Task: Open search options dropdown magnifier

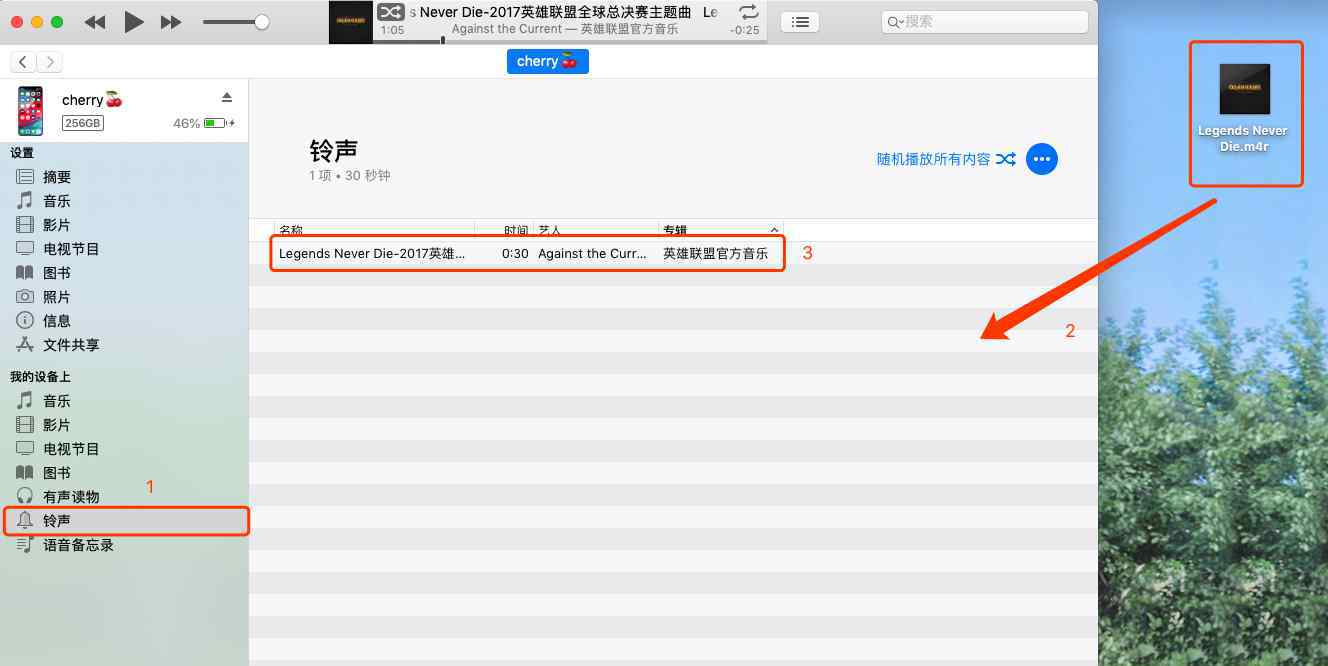Action: coord(895,22)
